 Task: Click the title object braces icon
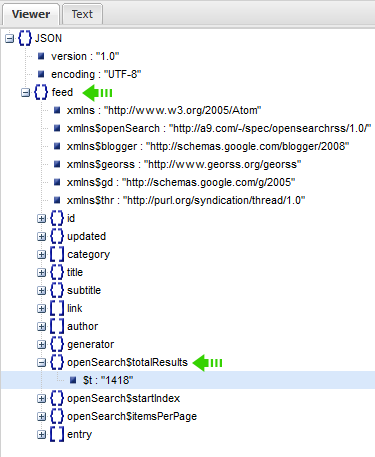pos(57,272)
